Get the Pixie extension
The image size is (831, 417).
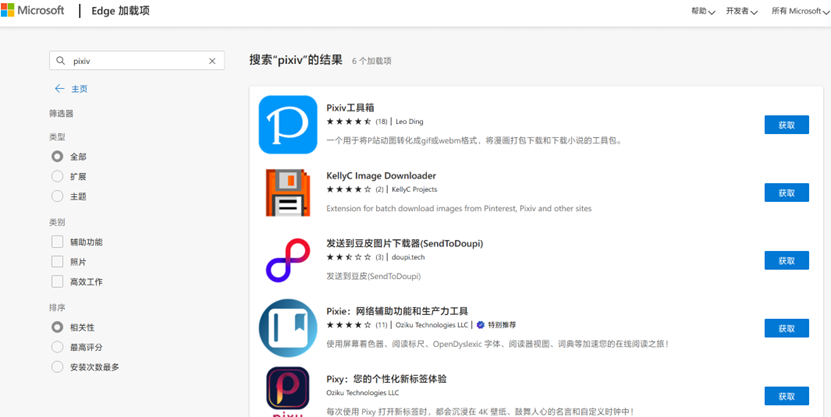786,329
